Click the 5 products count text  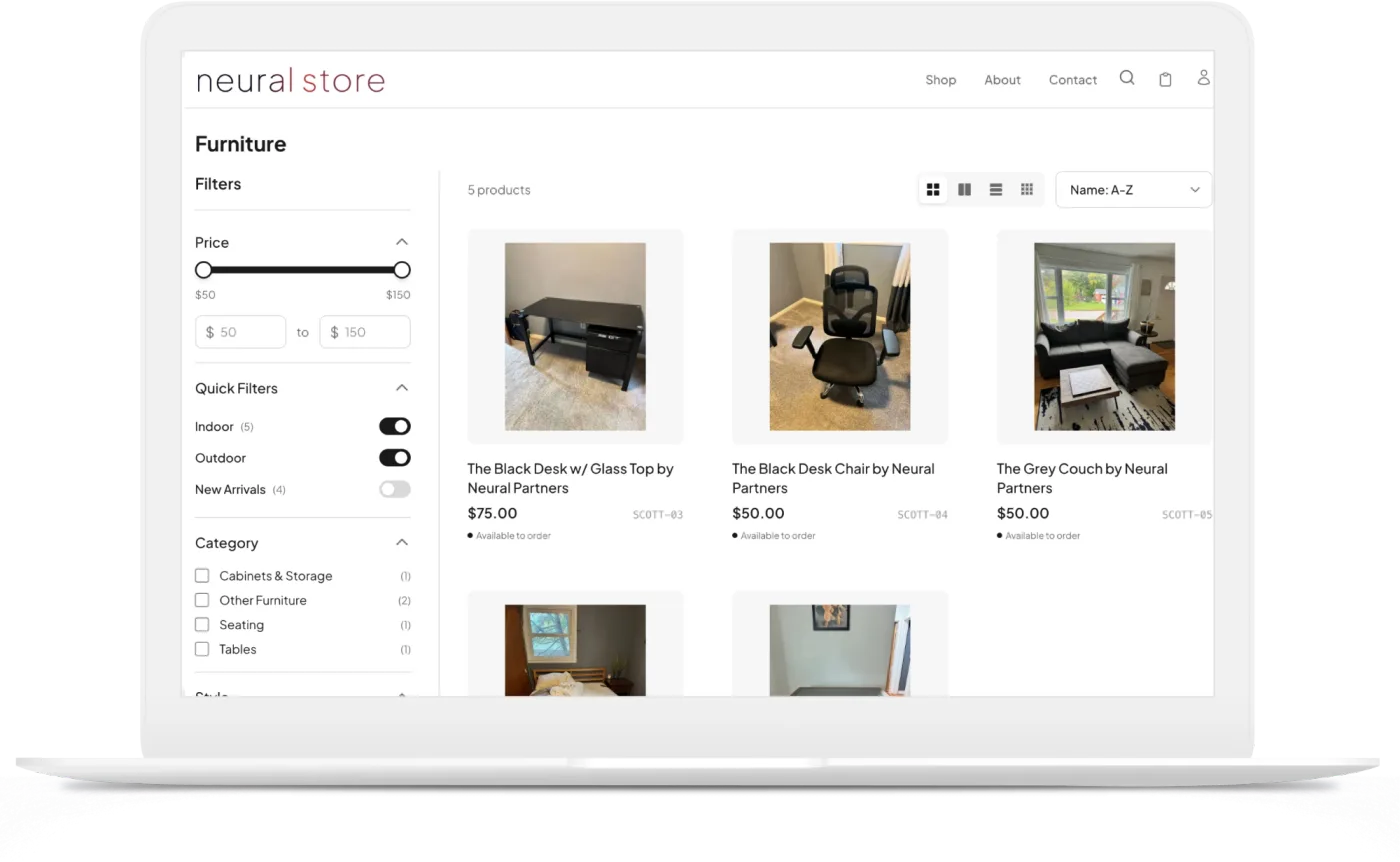[499, 190]
